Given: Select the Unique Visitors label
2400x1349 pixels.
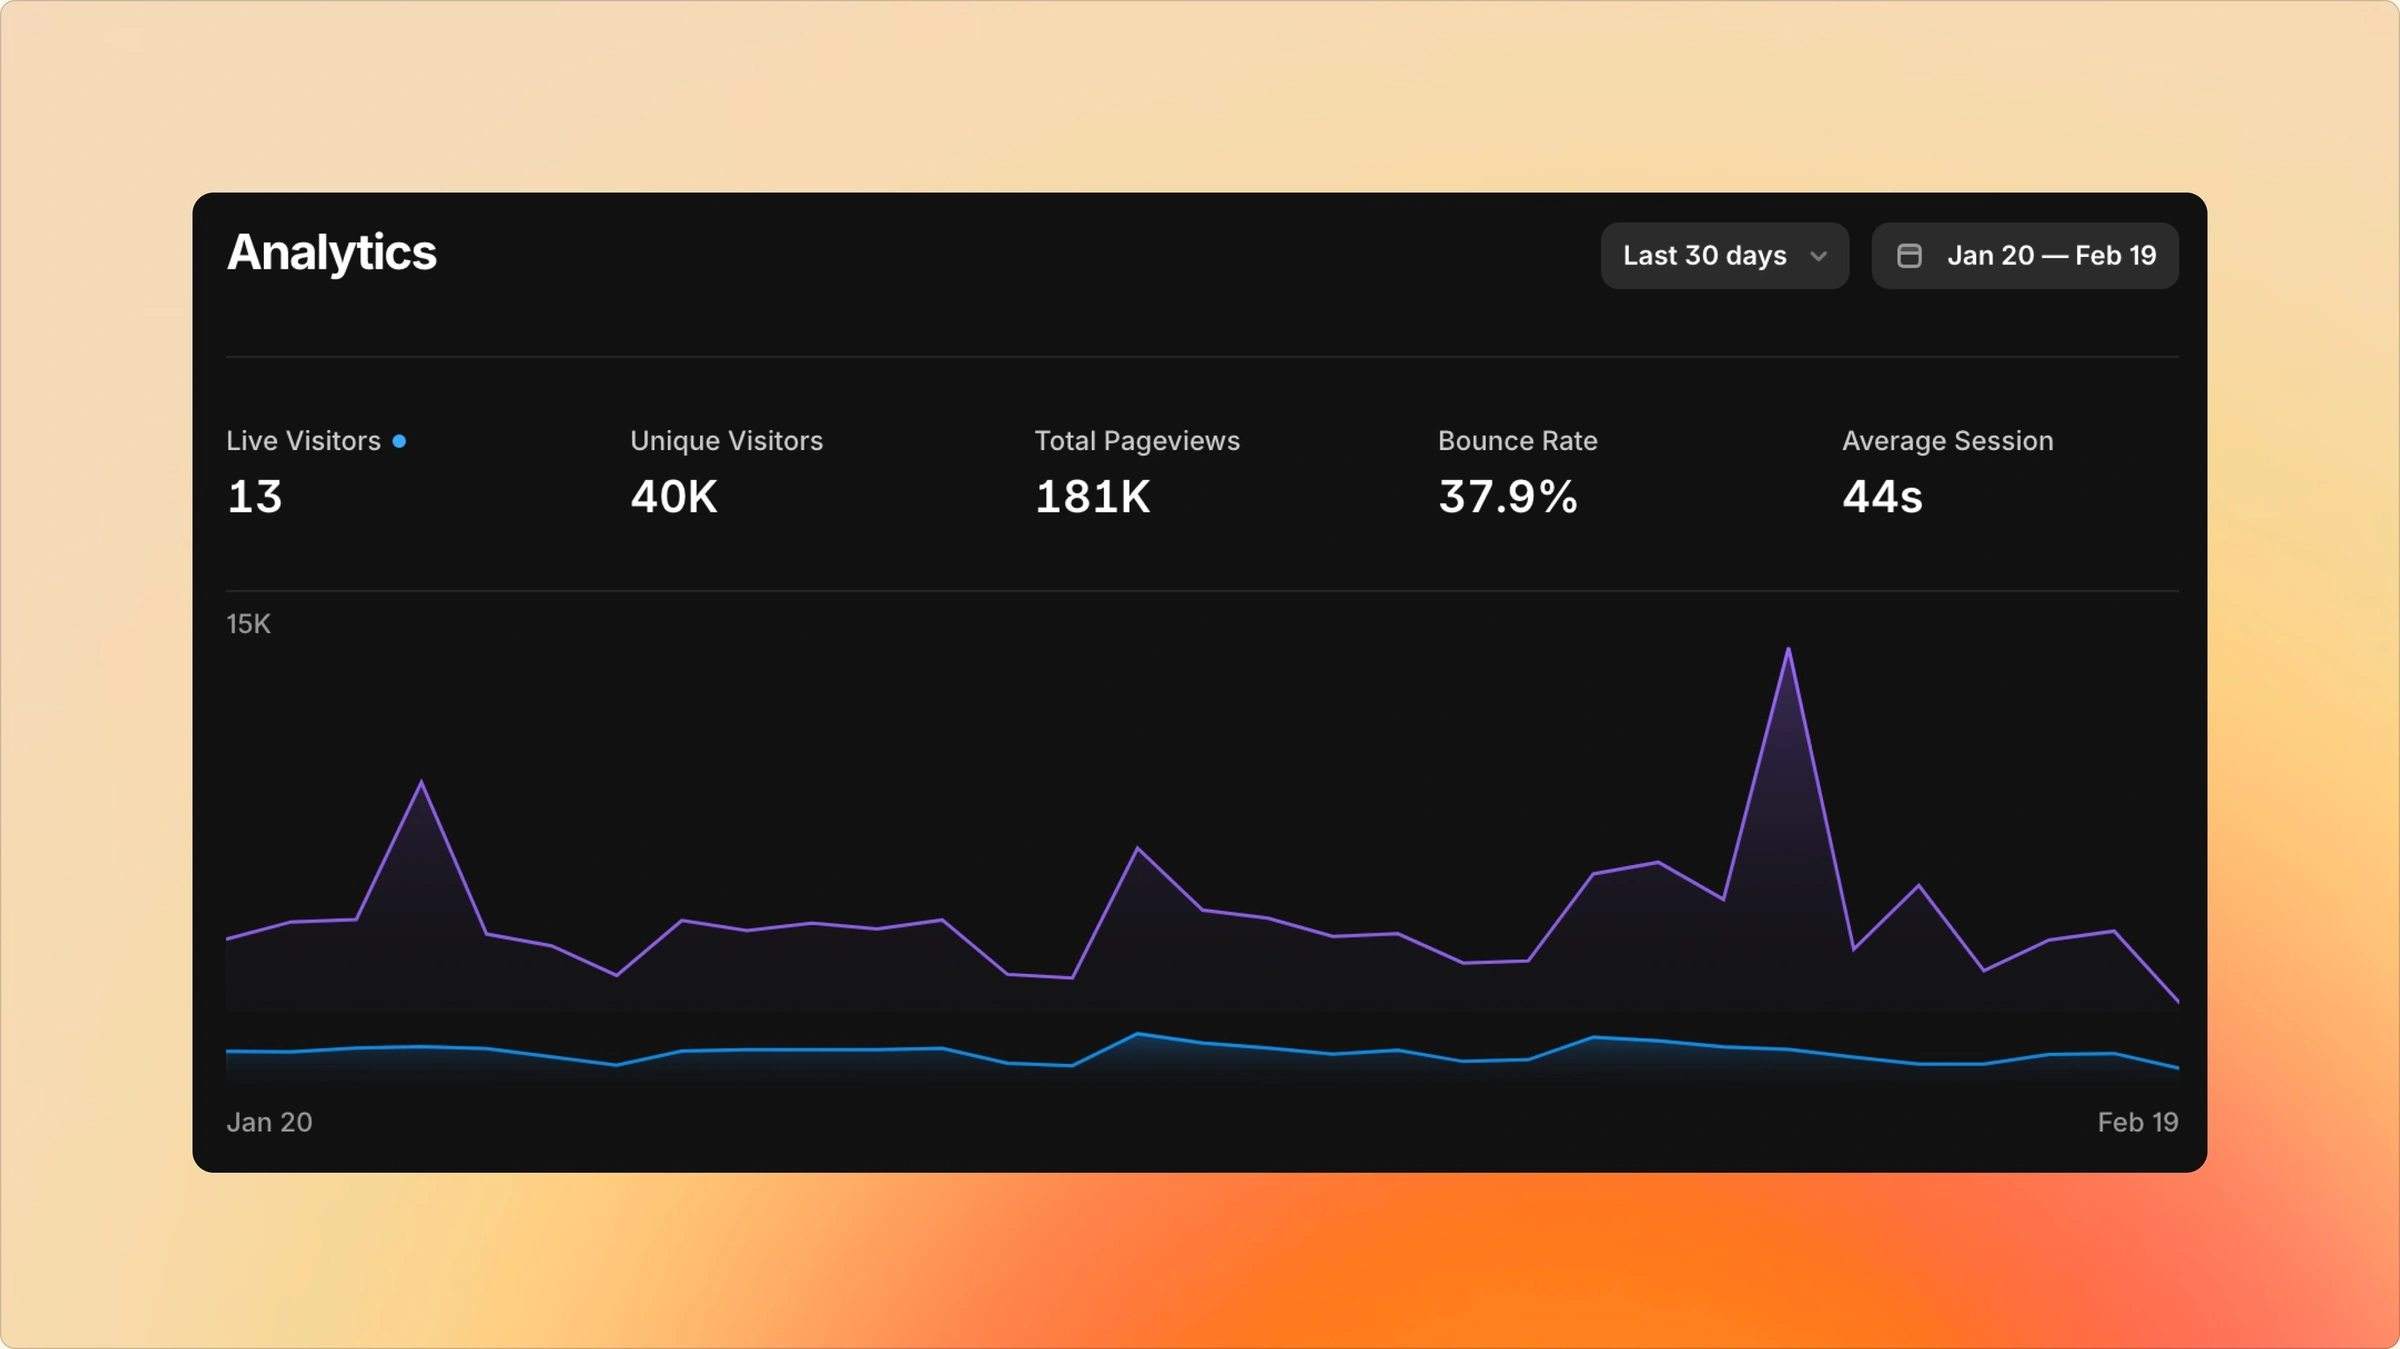Looking at the screenshot, I should [726, 441].
